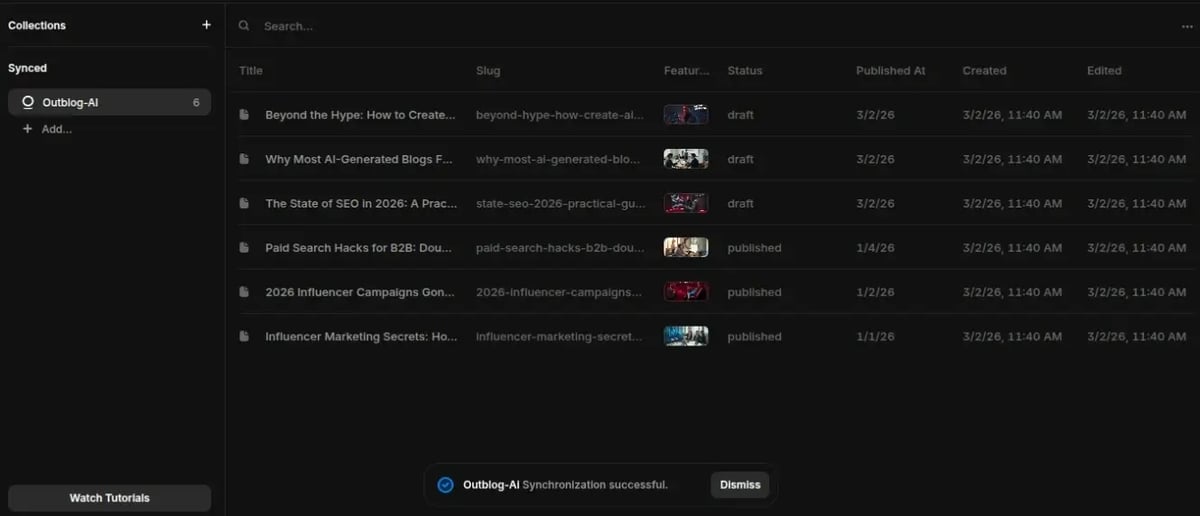Click the Add... option under Synced

pyautogui.click(x=47, y=129)
